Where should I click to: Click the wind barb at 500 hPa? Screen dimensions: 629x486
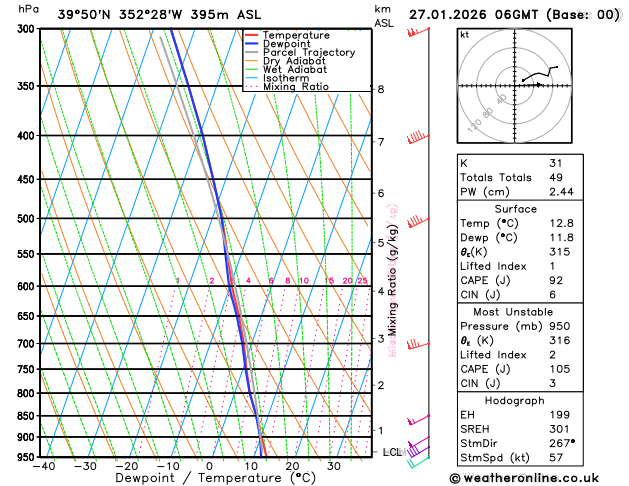(418, 221)
